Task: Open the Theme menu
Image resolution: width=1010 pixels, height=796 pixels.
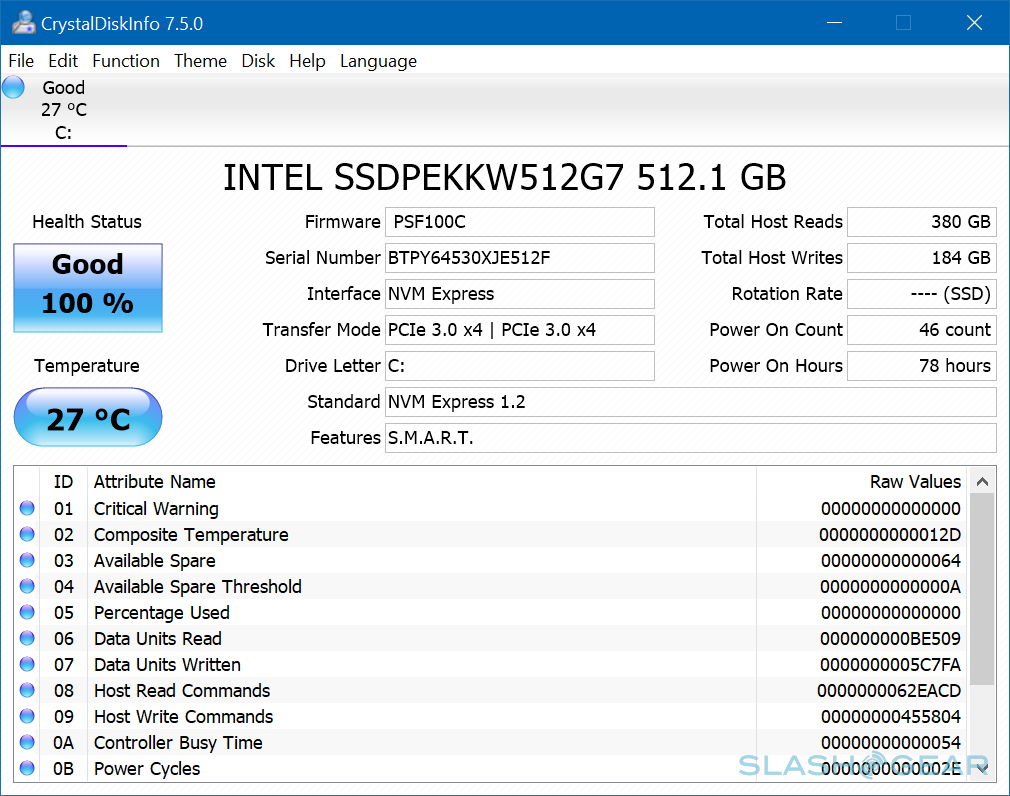Action: pos(200,61)
